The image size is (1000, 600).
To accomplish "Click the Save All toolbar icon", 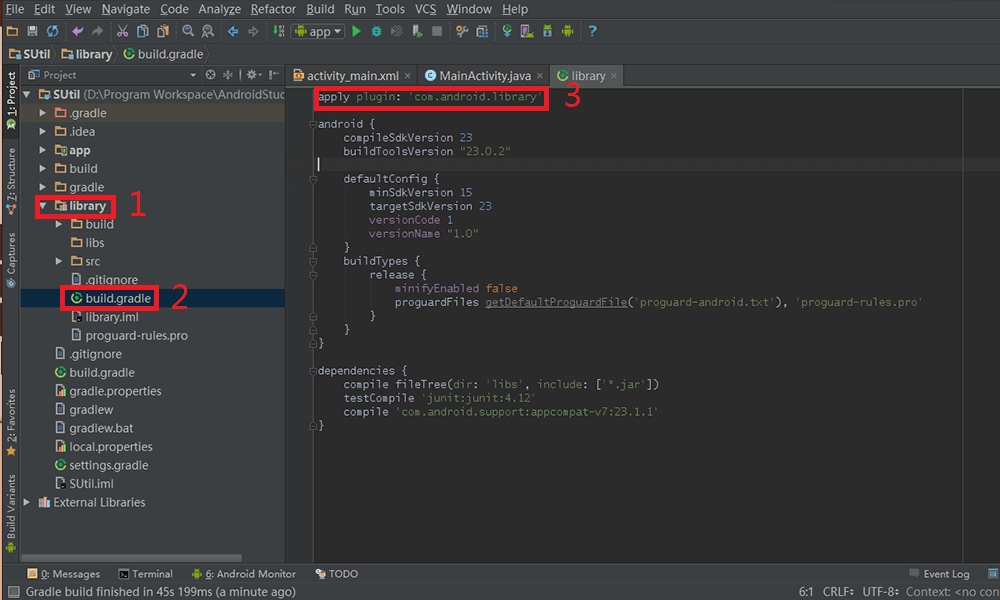I will pyautogui.click(x=33, y=32).
